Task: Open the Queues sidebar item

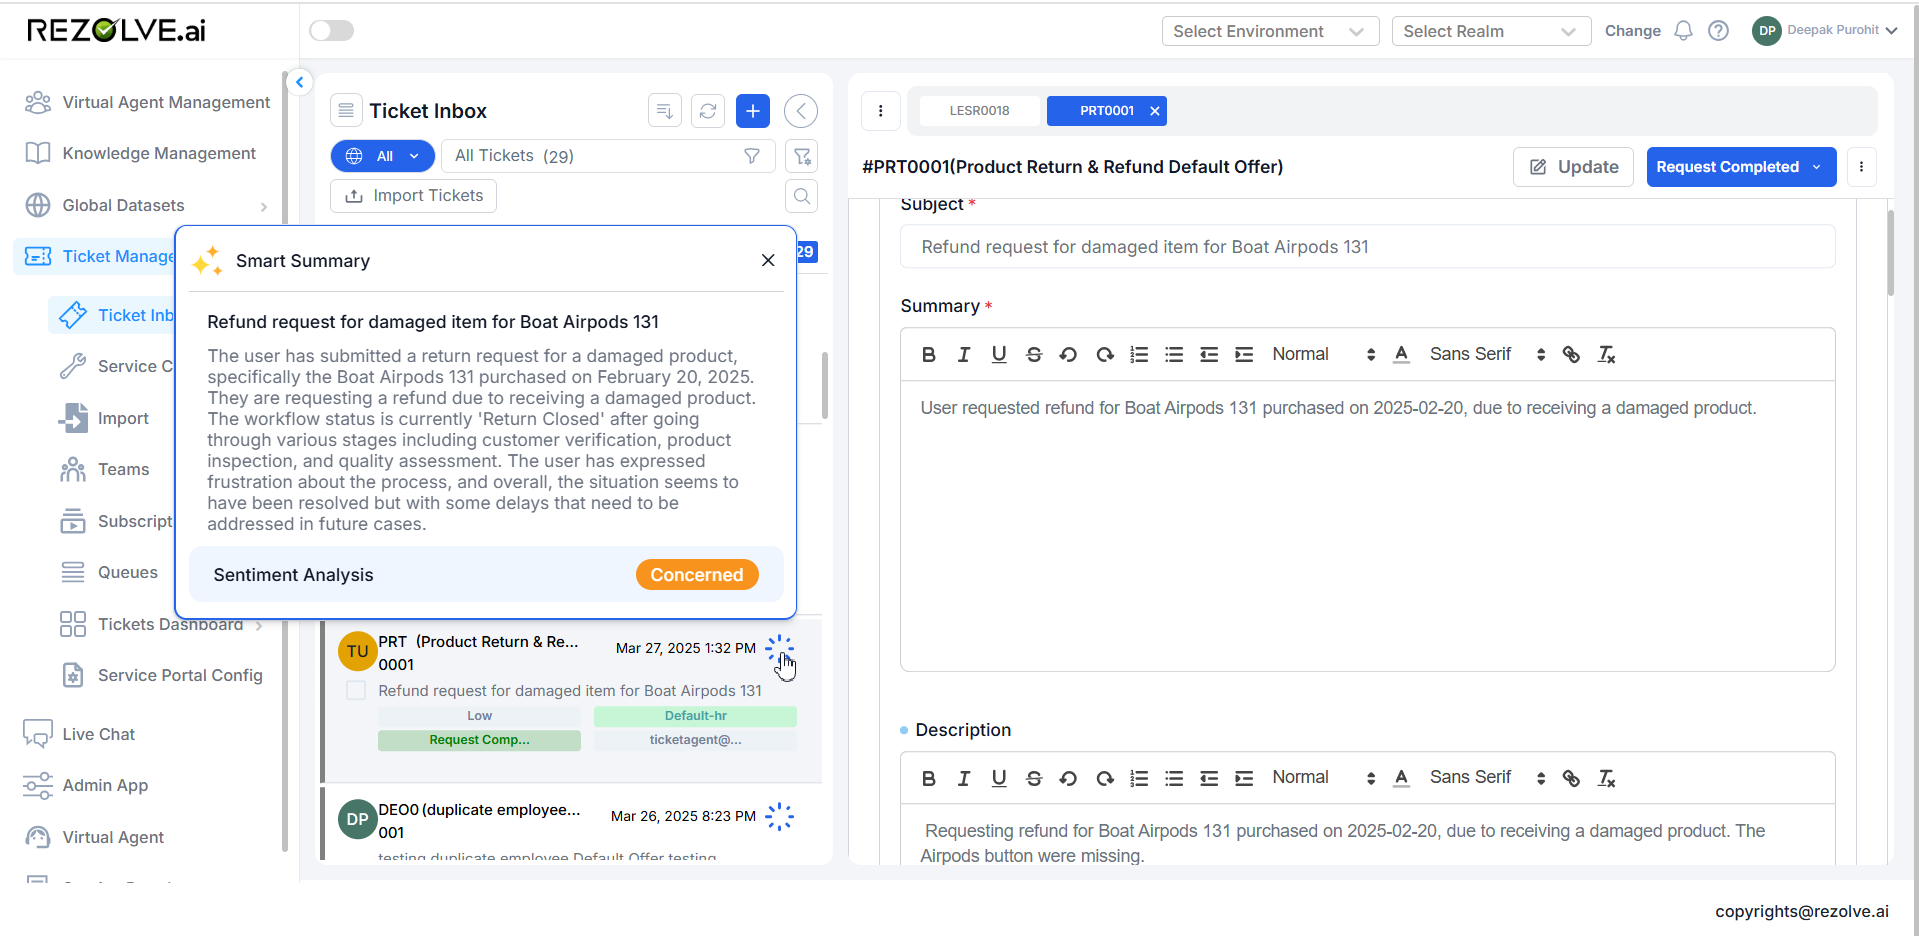Action: tap(109, 572)
